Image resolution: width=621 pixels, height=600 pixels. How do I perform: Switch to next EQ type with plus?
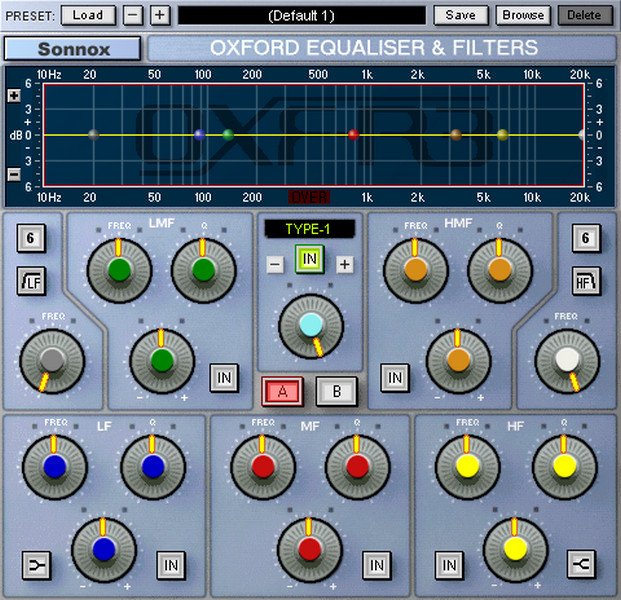tap(344, 265)
